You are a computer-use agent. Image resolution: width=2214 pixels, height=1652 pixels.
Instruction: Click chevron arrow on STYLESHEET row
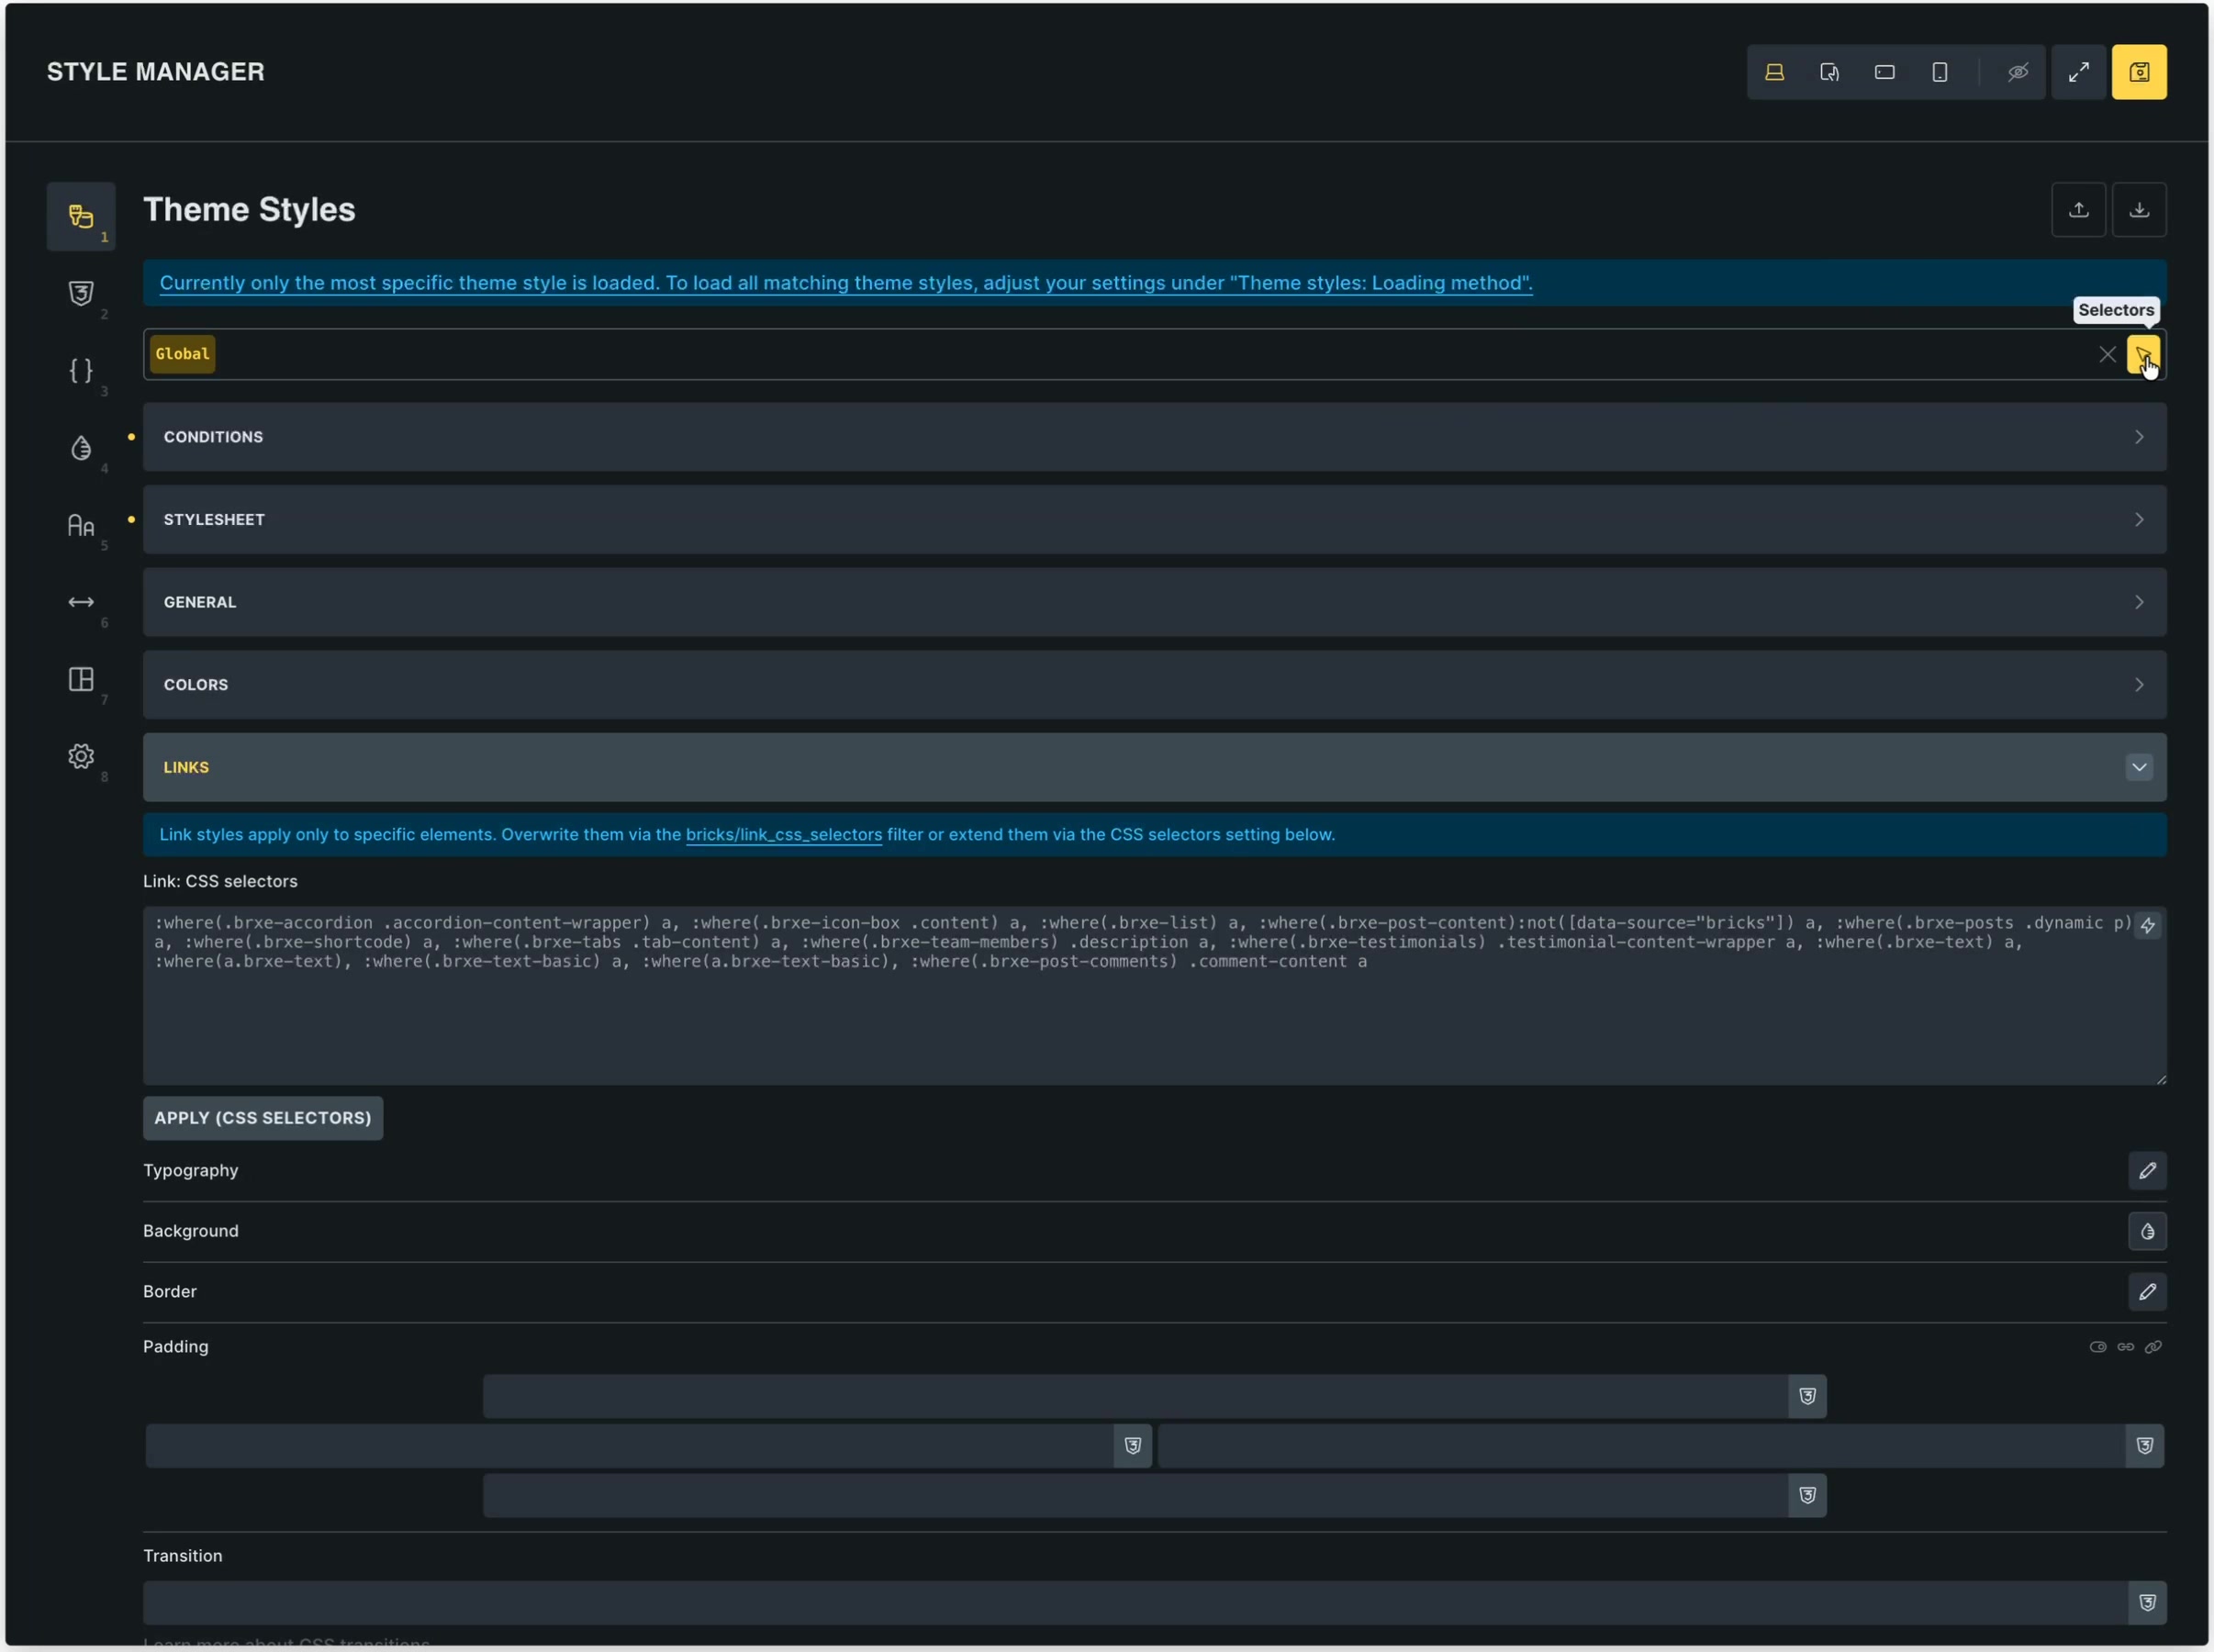coord(2140,520)
